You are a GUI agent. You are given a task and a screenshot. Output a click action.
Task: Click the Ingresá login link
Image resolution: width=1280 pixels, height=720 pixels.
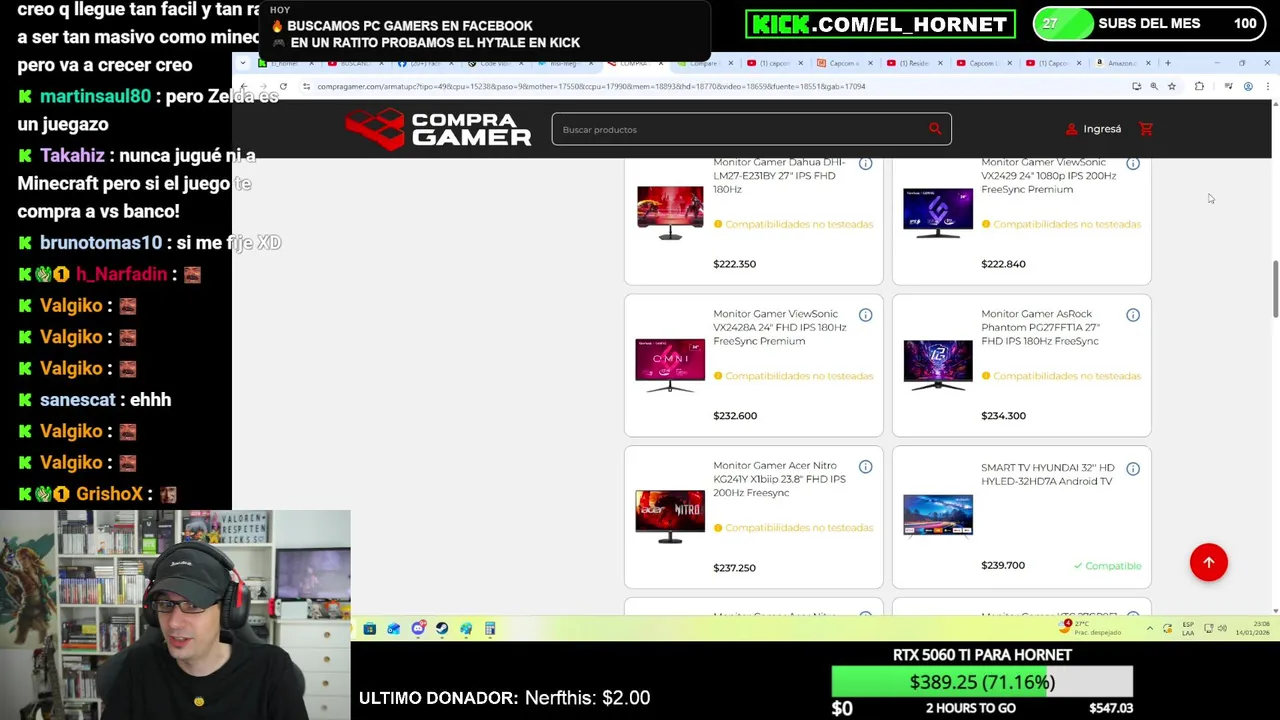pyautogui.click(x=1093, y=129)
